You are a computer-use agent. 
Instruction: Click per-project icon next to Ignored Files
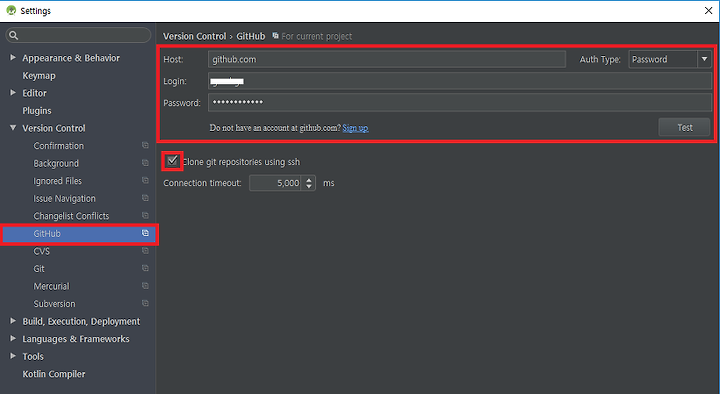[x=145, y=180]
